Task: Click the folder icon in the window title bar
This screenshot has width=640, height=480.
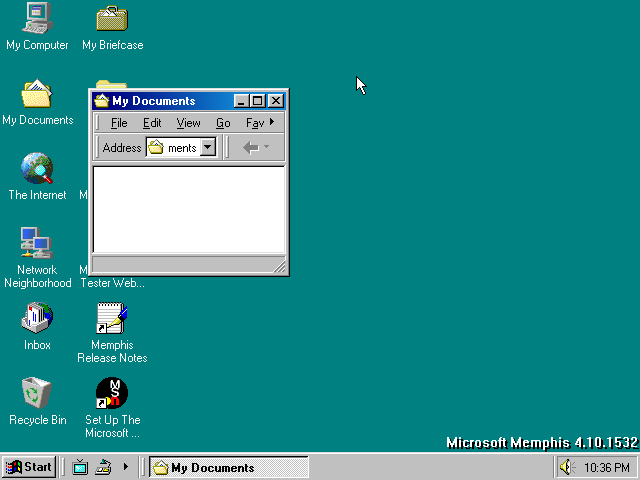Action: pyautogui.click(x=102, y=100)
